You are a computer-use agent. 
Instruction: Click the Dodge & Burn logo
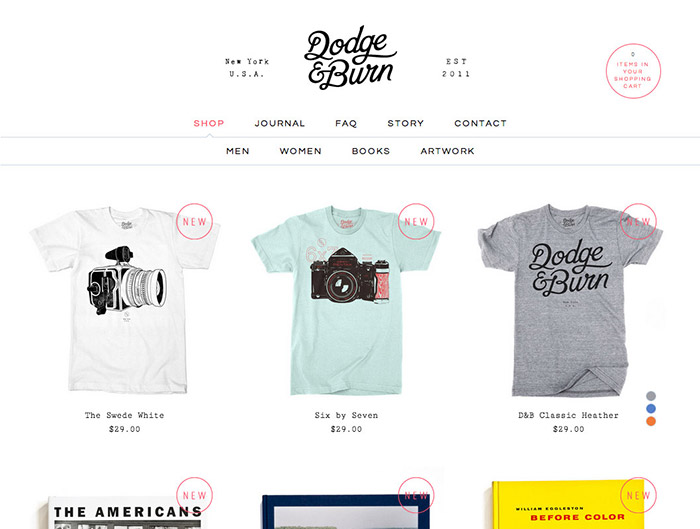tap(350, 57)
